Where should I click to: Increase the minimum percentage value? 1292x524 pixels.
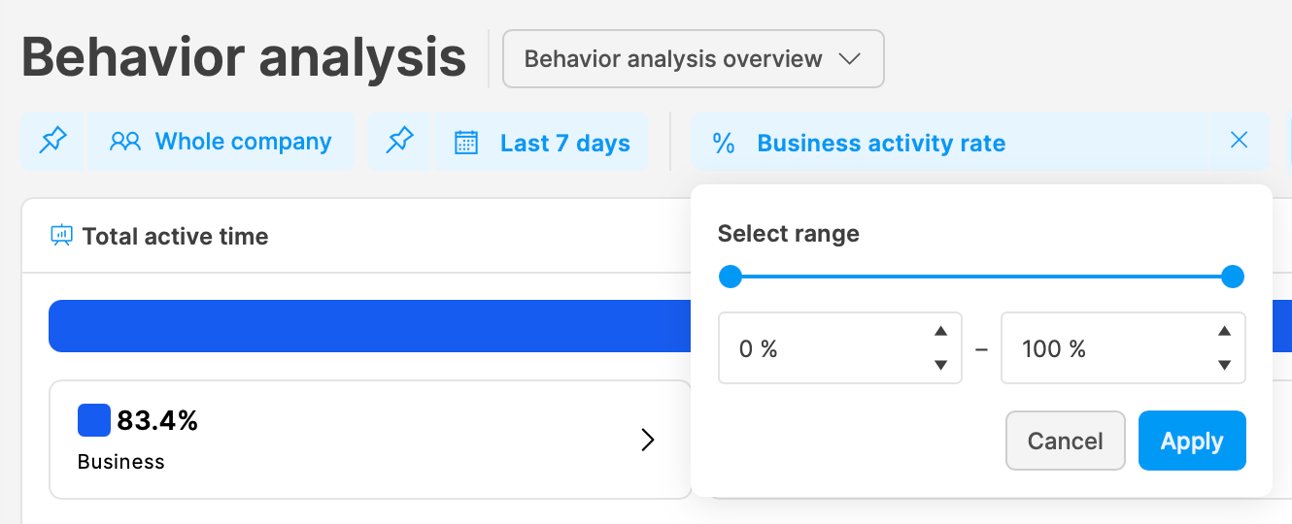click(940, 332)
